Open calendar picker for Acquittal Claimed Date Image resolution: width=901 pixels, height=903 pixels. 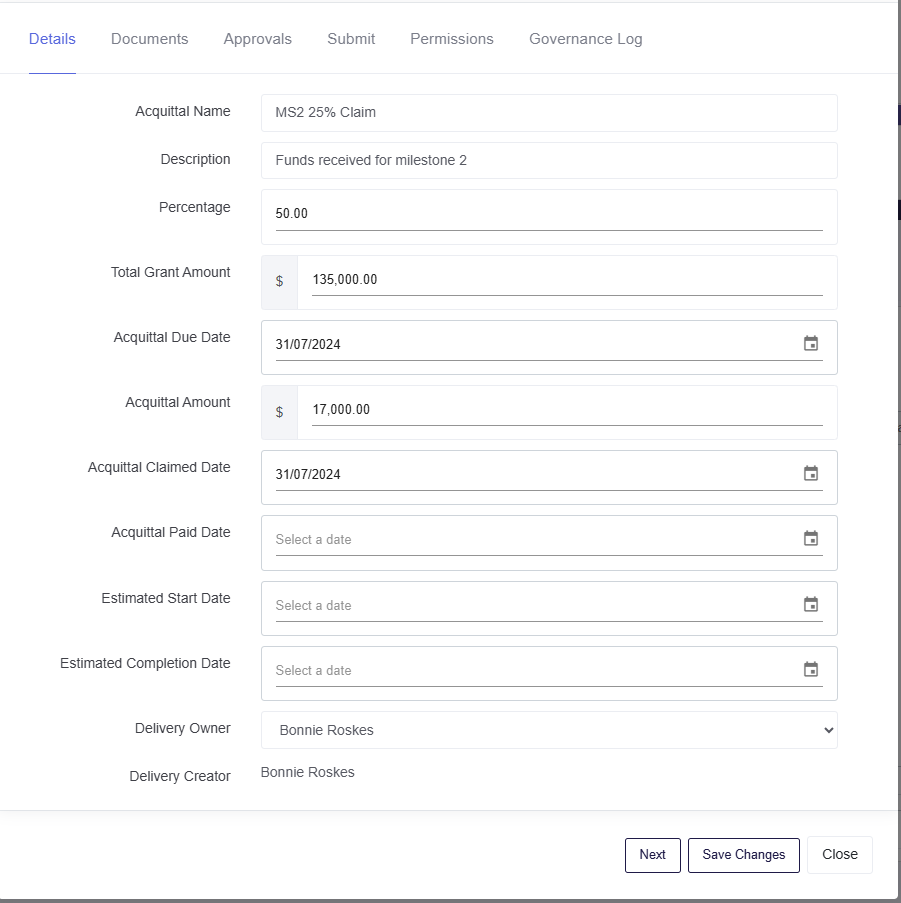tap(811, 474)
